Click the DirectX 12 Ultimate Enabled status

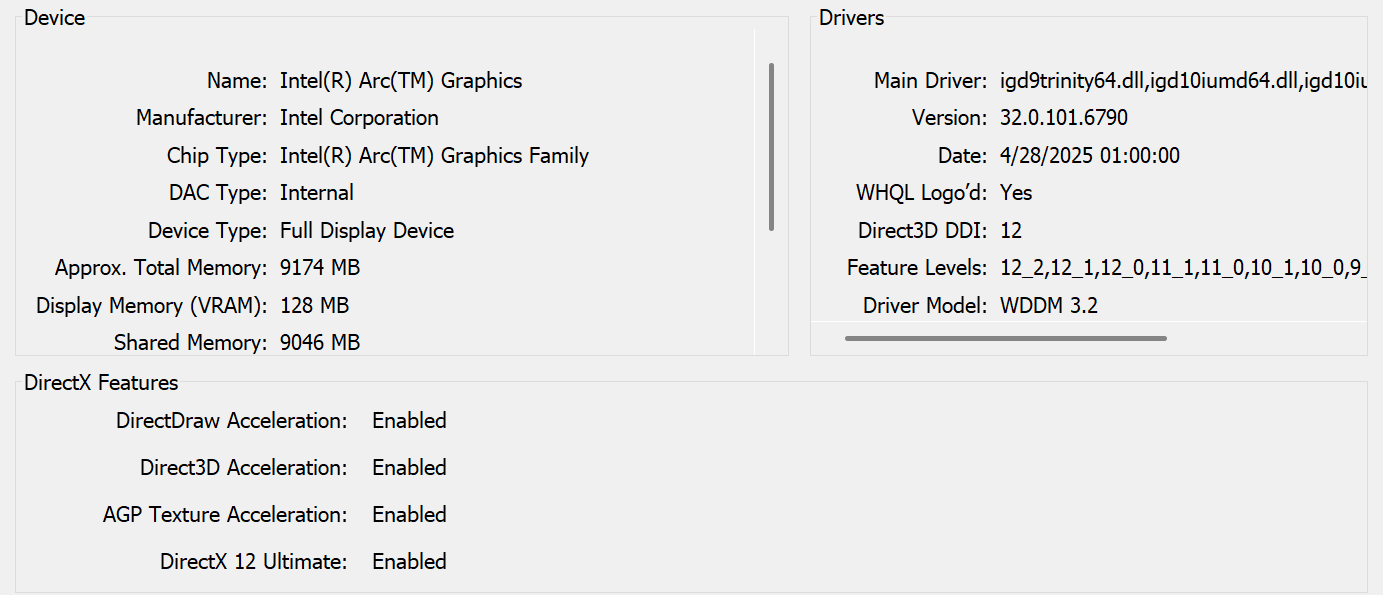409,562
